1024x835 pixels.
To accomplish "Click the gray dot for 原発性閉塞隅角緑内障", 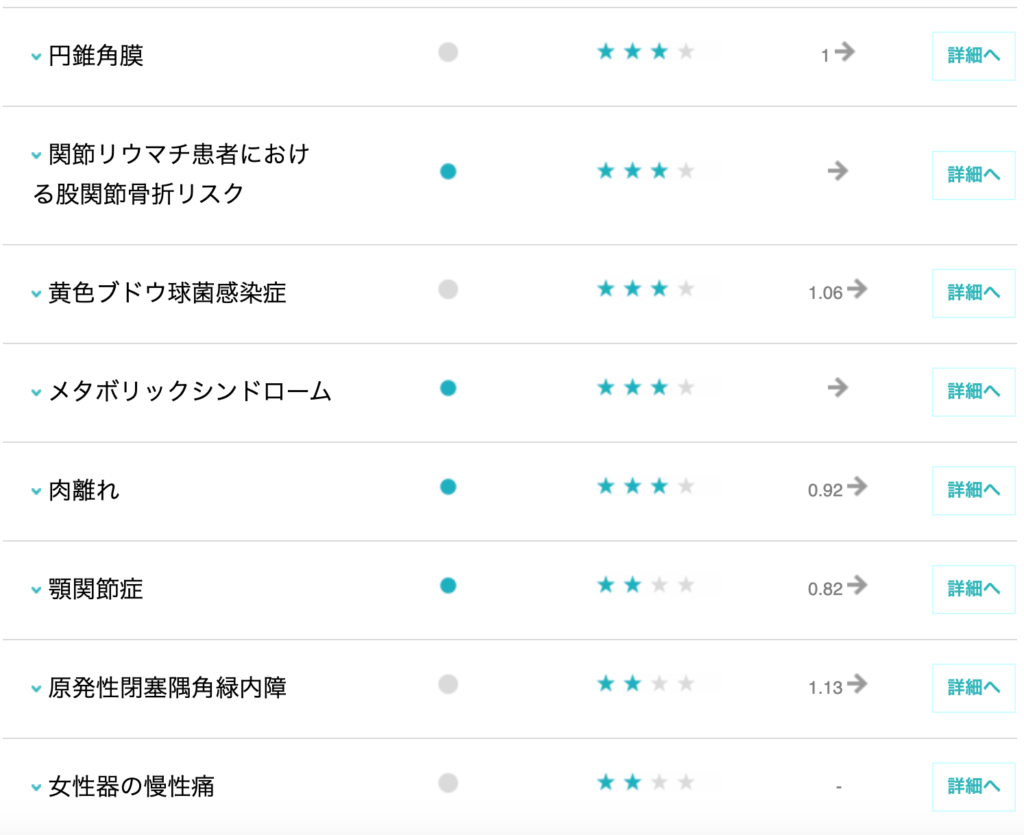I will 448,684.
